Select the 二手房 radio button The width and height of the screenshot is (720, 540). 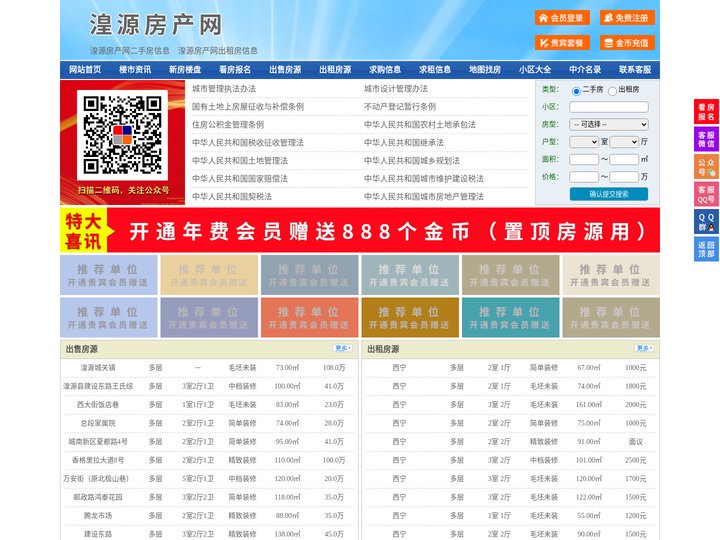coord(576,91)
